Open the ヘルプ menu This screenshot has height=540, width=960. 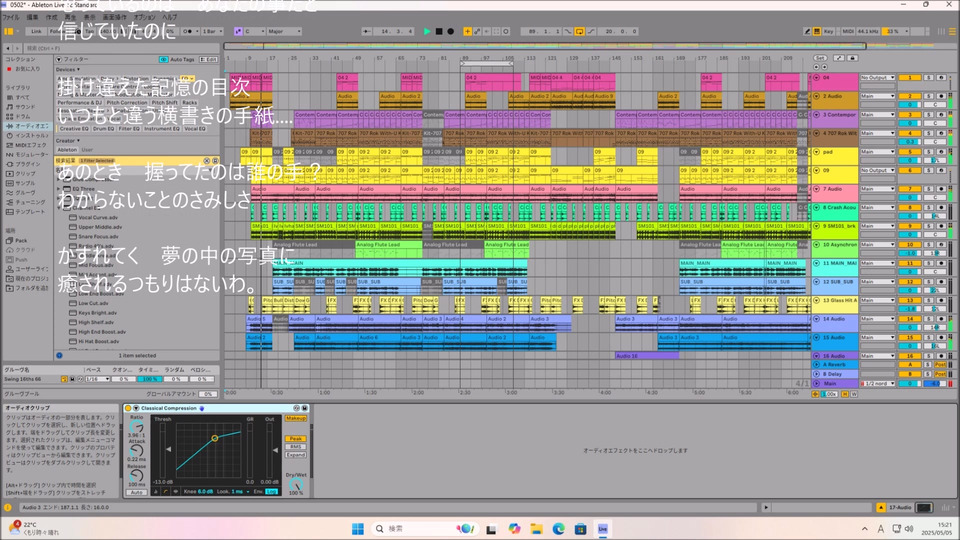pyautogui.click(x=169, y=17)
